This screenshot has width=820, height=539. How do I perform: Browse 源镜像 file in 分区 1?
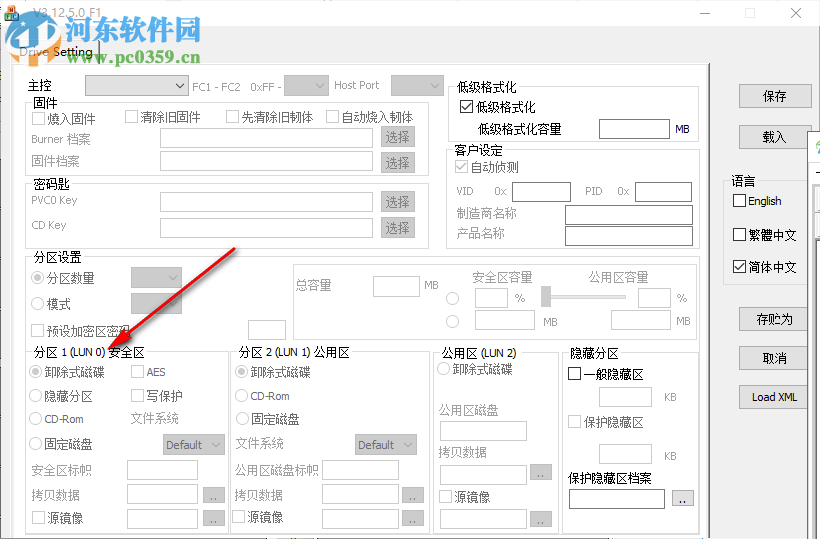pyautogui.click(x=213, y=518)
